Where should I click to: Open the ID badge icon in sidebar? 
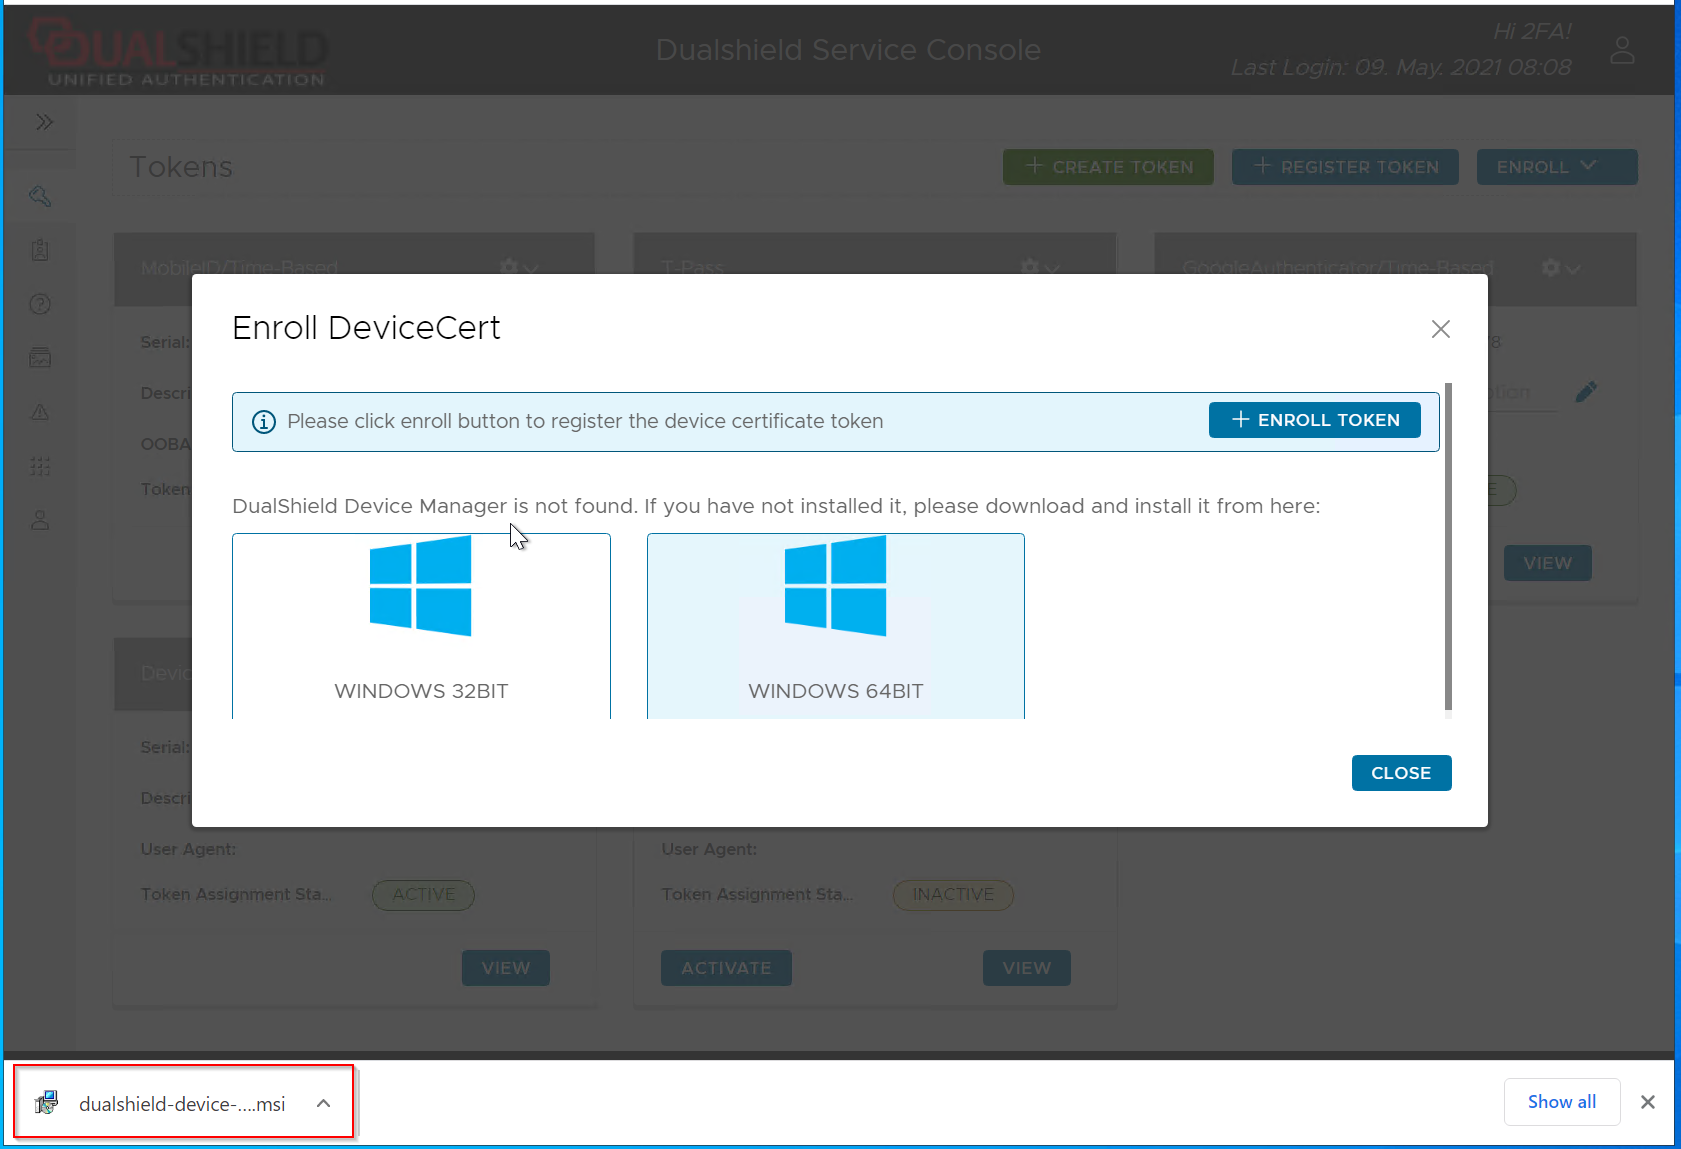[40, 250]
